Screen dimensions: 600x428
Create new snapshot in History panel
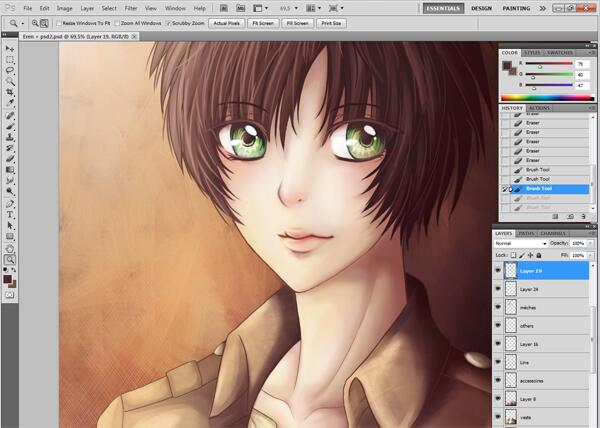tap(570, 217)
